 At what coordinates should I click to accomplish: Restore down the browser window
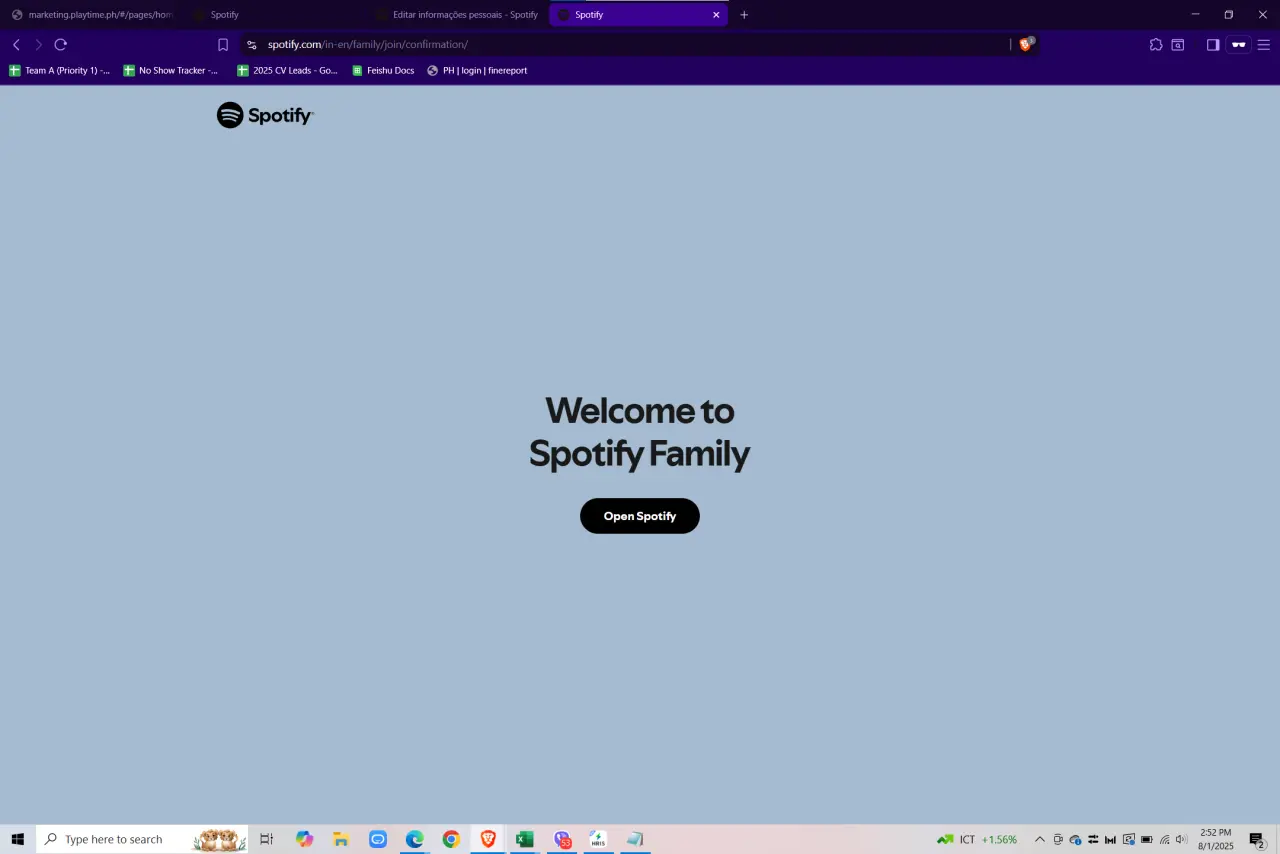1229,14
